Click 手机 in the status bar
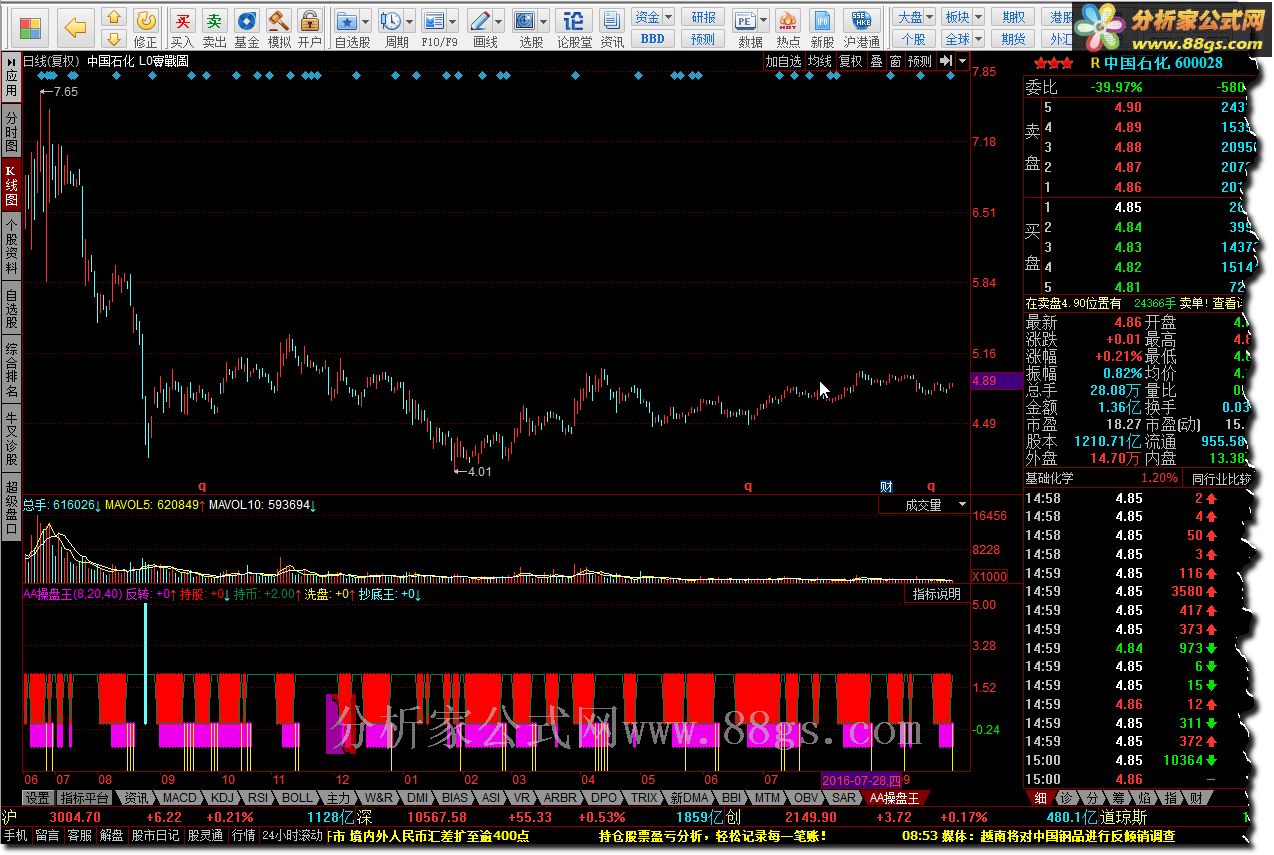The height and width of the screenshot is (855, 1274). tap(15, 836)
